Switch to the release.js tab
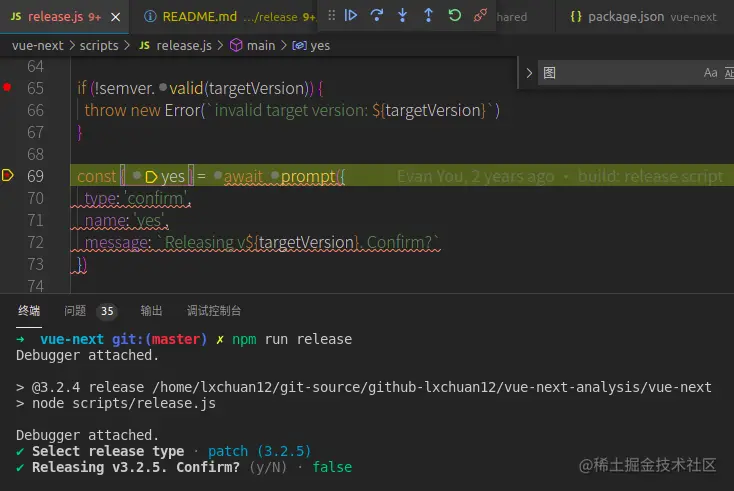The width and height of the screenshot is (734, 491). pyautogui.click(x=65, y=17)
